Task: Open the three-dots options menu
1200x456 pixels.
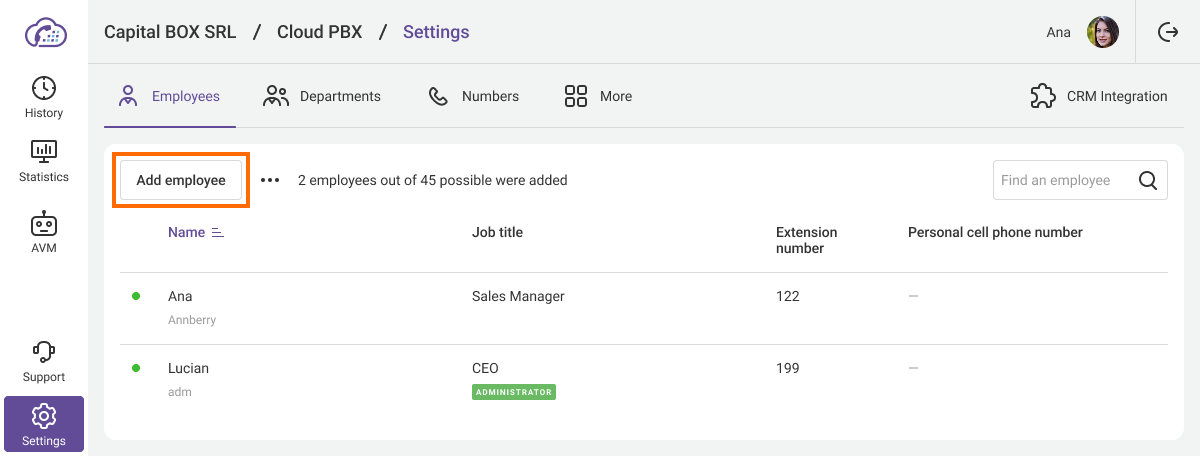Action: tap(270, 181)
